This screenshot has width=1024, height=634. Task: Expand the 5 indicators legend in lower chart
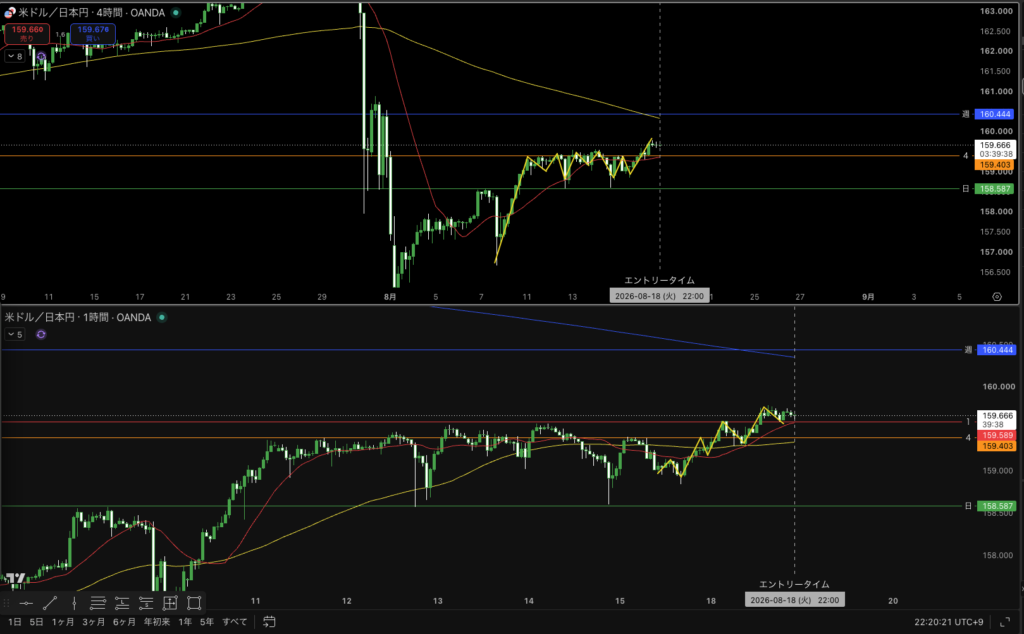15,334
